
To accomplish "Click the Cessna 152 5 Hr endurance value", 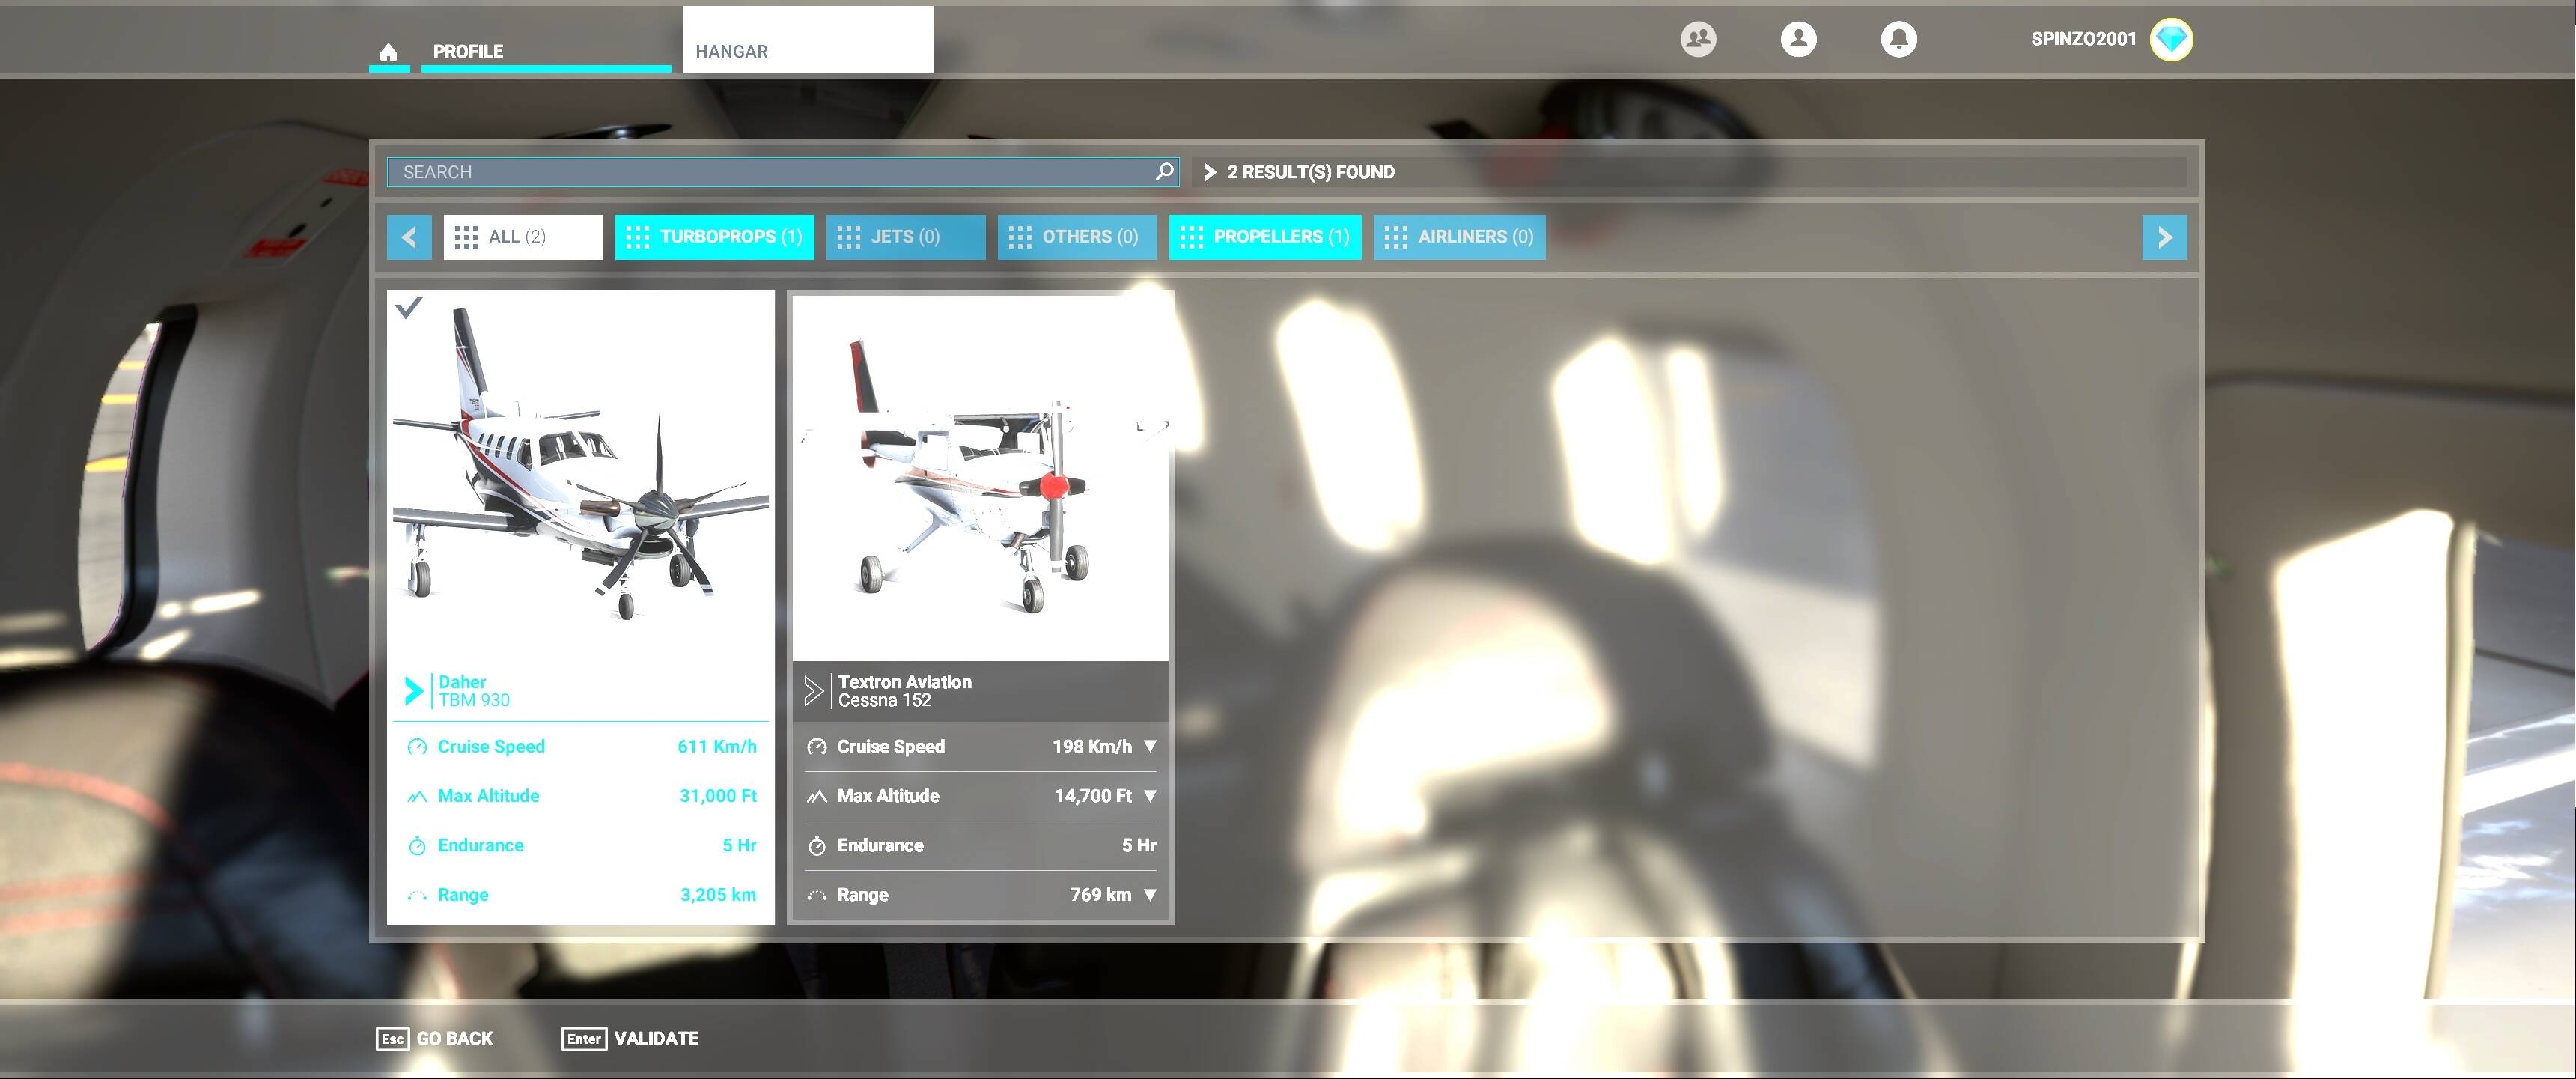I will [1139, 845].
